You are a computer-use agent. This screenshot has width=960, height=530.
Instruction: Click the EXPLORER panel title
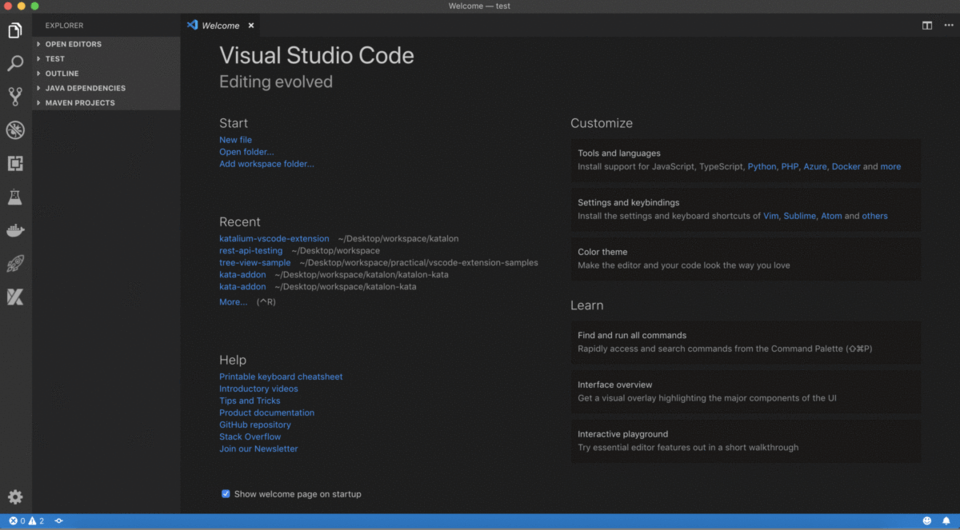click(x=64, y=26)
